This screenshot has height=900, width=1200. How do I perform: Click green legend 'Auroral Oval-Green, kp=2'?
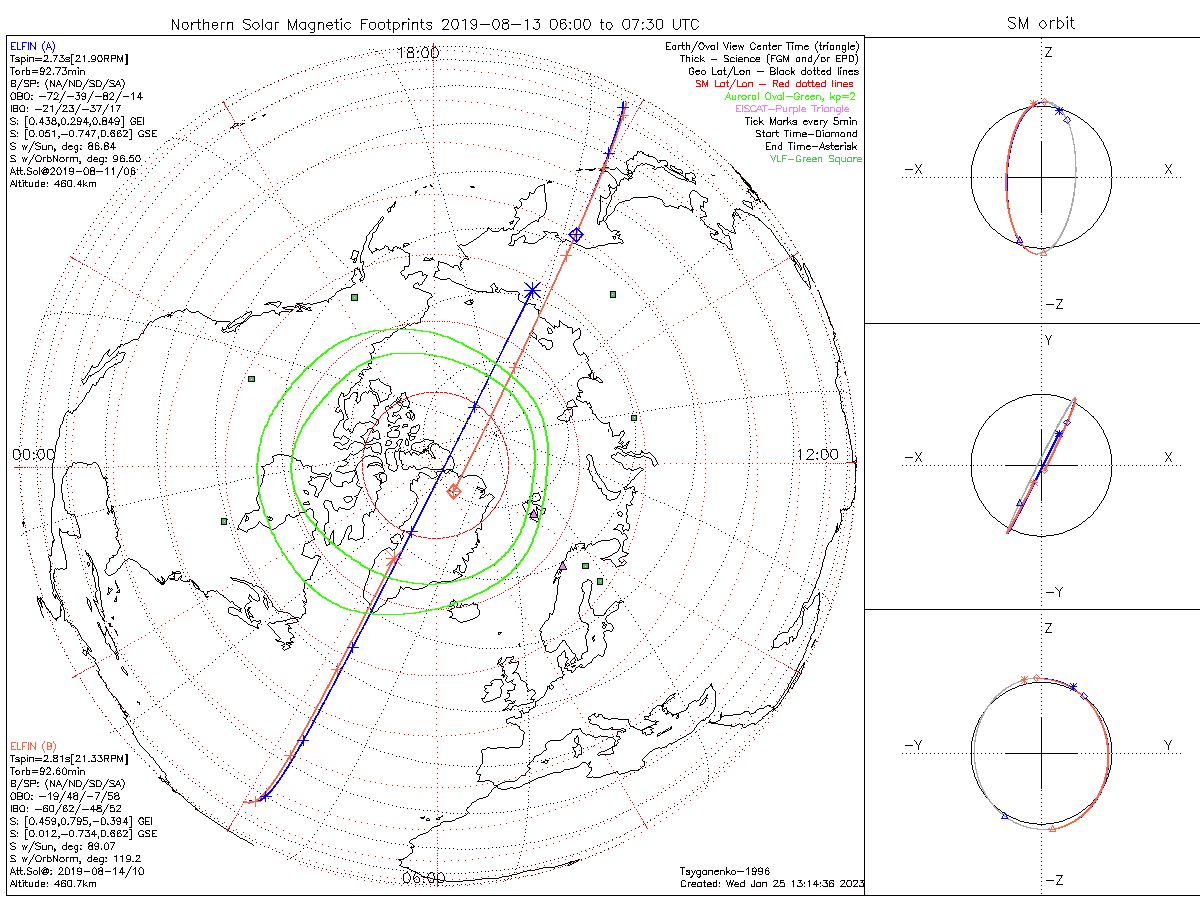pyautogui.click(x=790, y=96)
